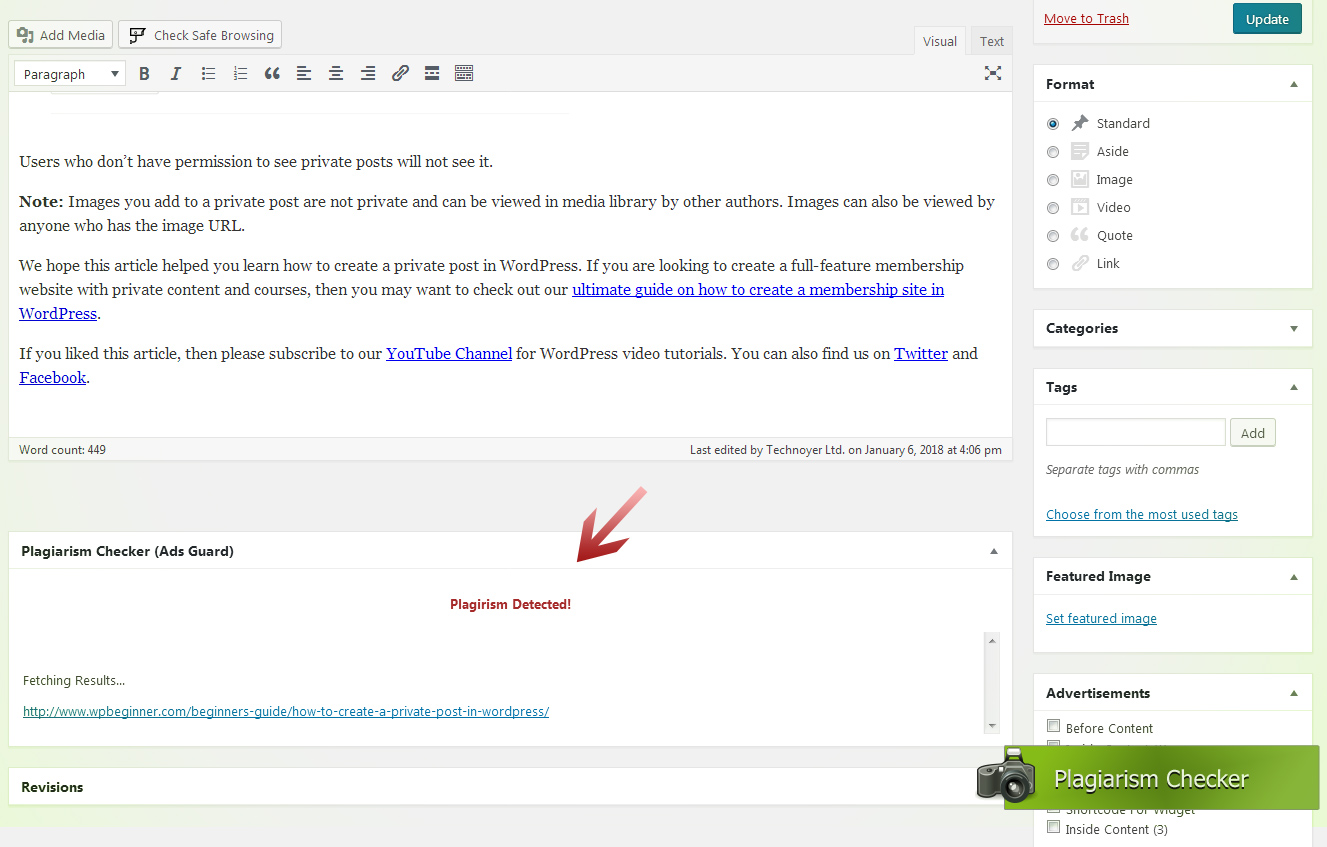Pick the Quote post format
Screen dimensions: 1327x847
1053,236
